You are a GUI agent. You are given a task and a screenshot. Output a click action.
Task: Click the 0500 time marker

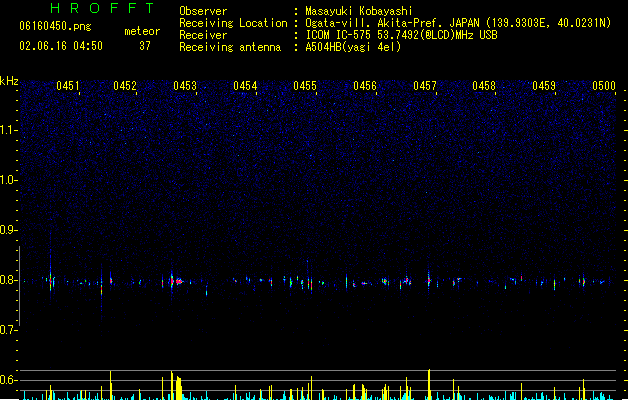click(604, 86)
